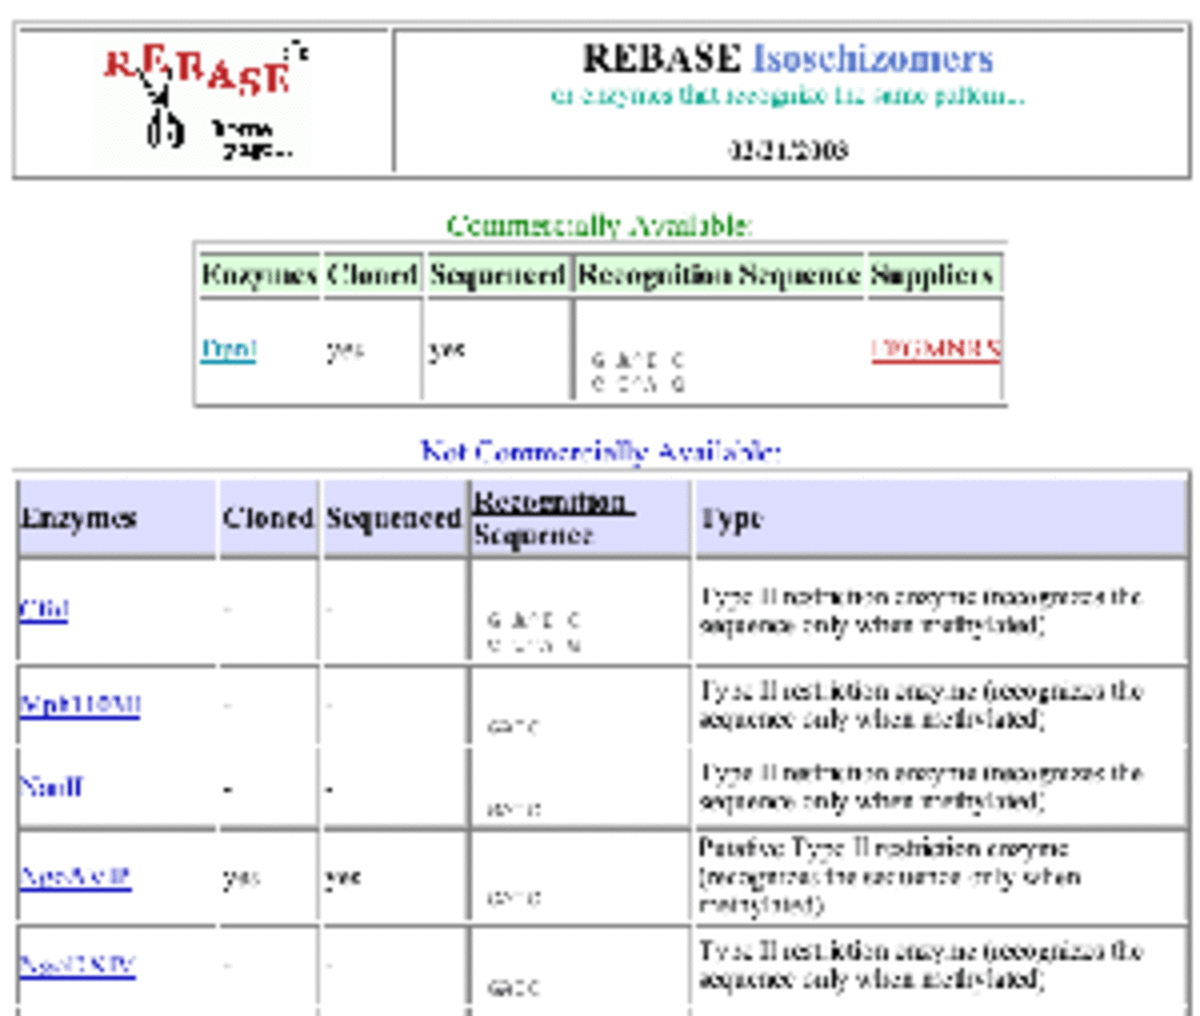Click the "Commercially Available" heading
Viewport: 1200px width, 1016px height.
coord(599,225)
